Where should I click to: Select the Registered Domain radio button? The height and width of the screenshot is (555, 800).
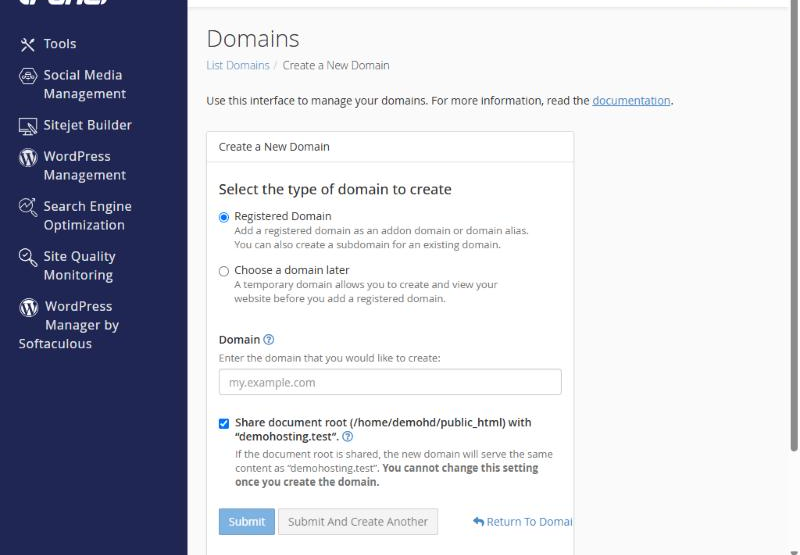point(223,217)
